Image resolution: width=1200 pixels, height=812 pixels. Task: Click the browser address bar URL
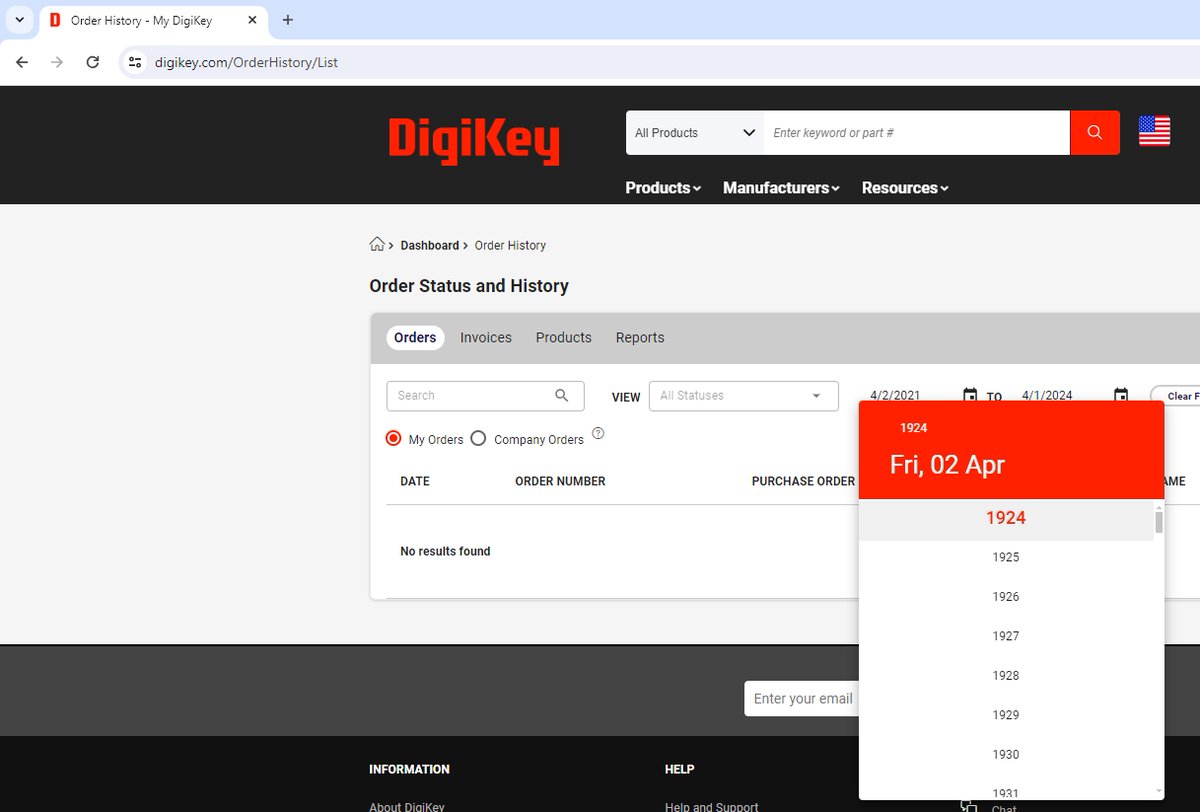tap(246, 62)
